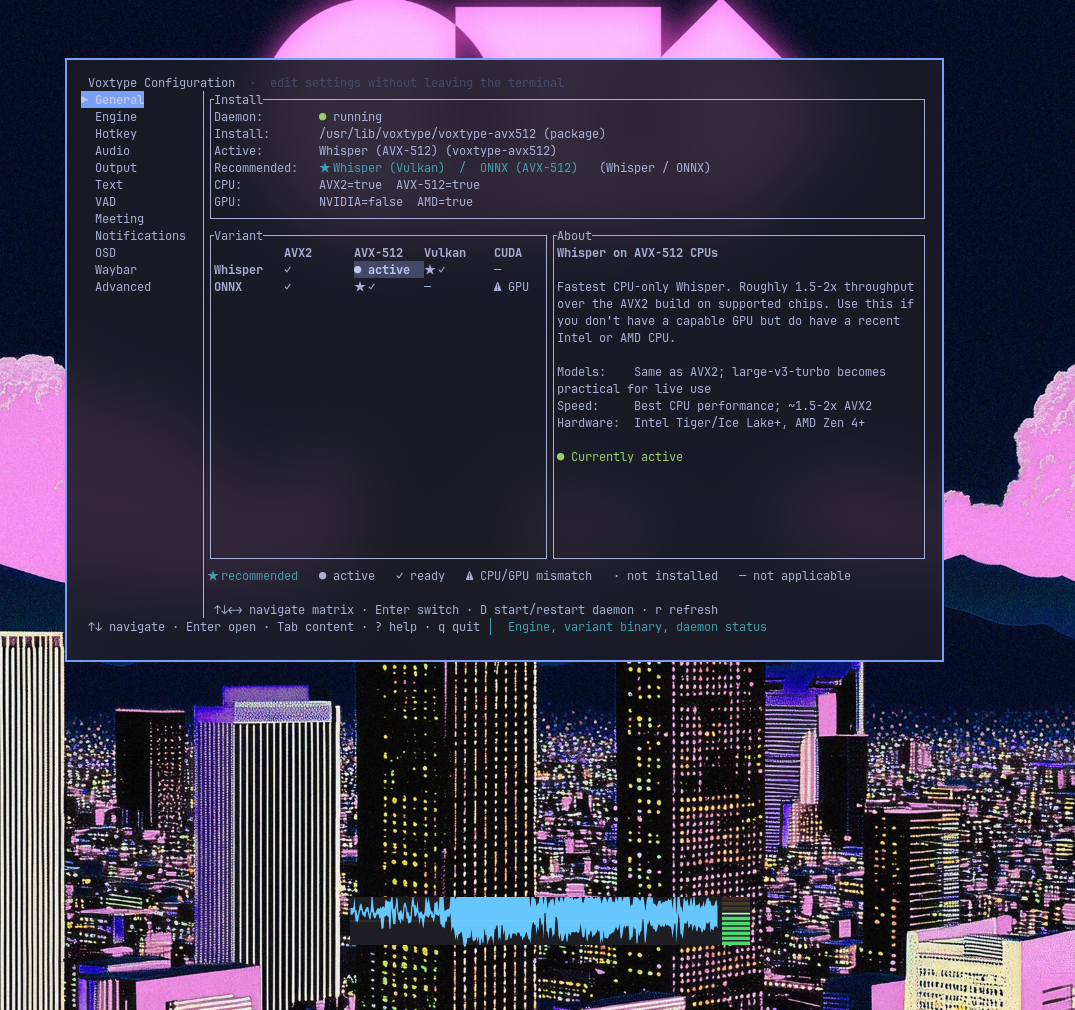Click the AMD=true GPU value
Viewport: 1075px width, 1010px height.
point(445,202)
